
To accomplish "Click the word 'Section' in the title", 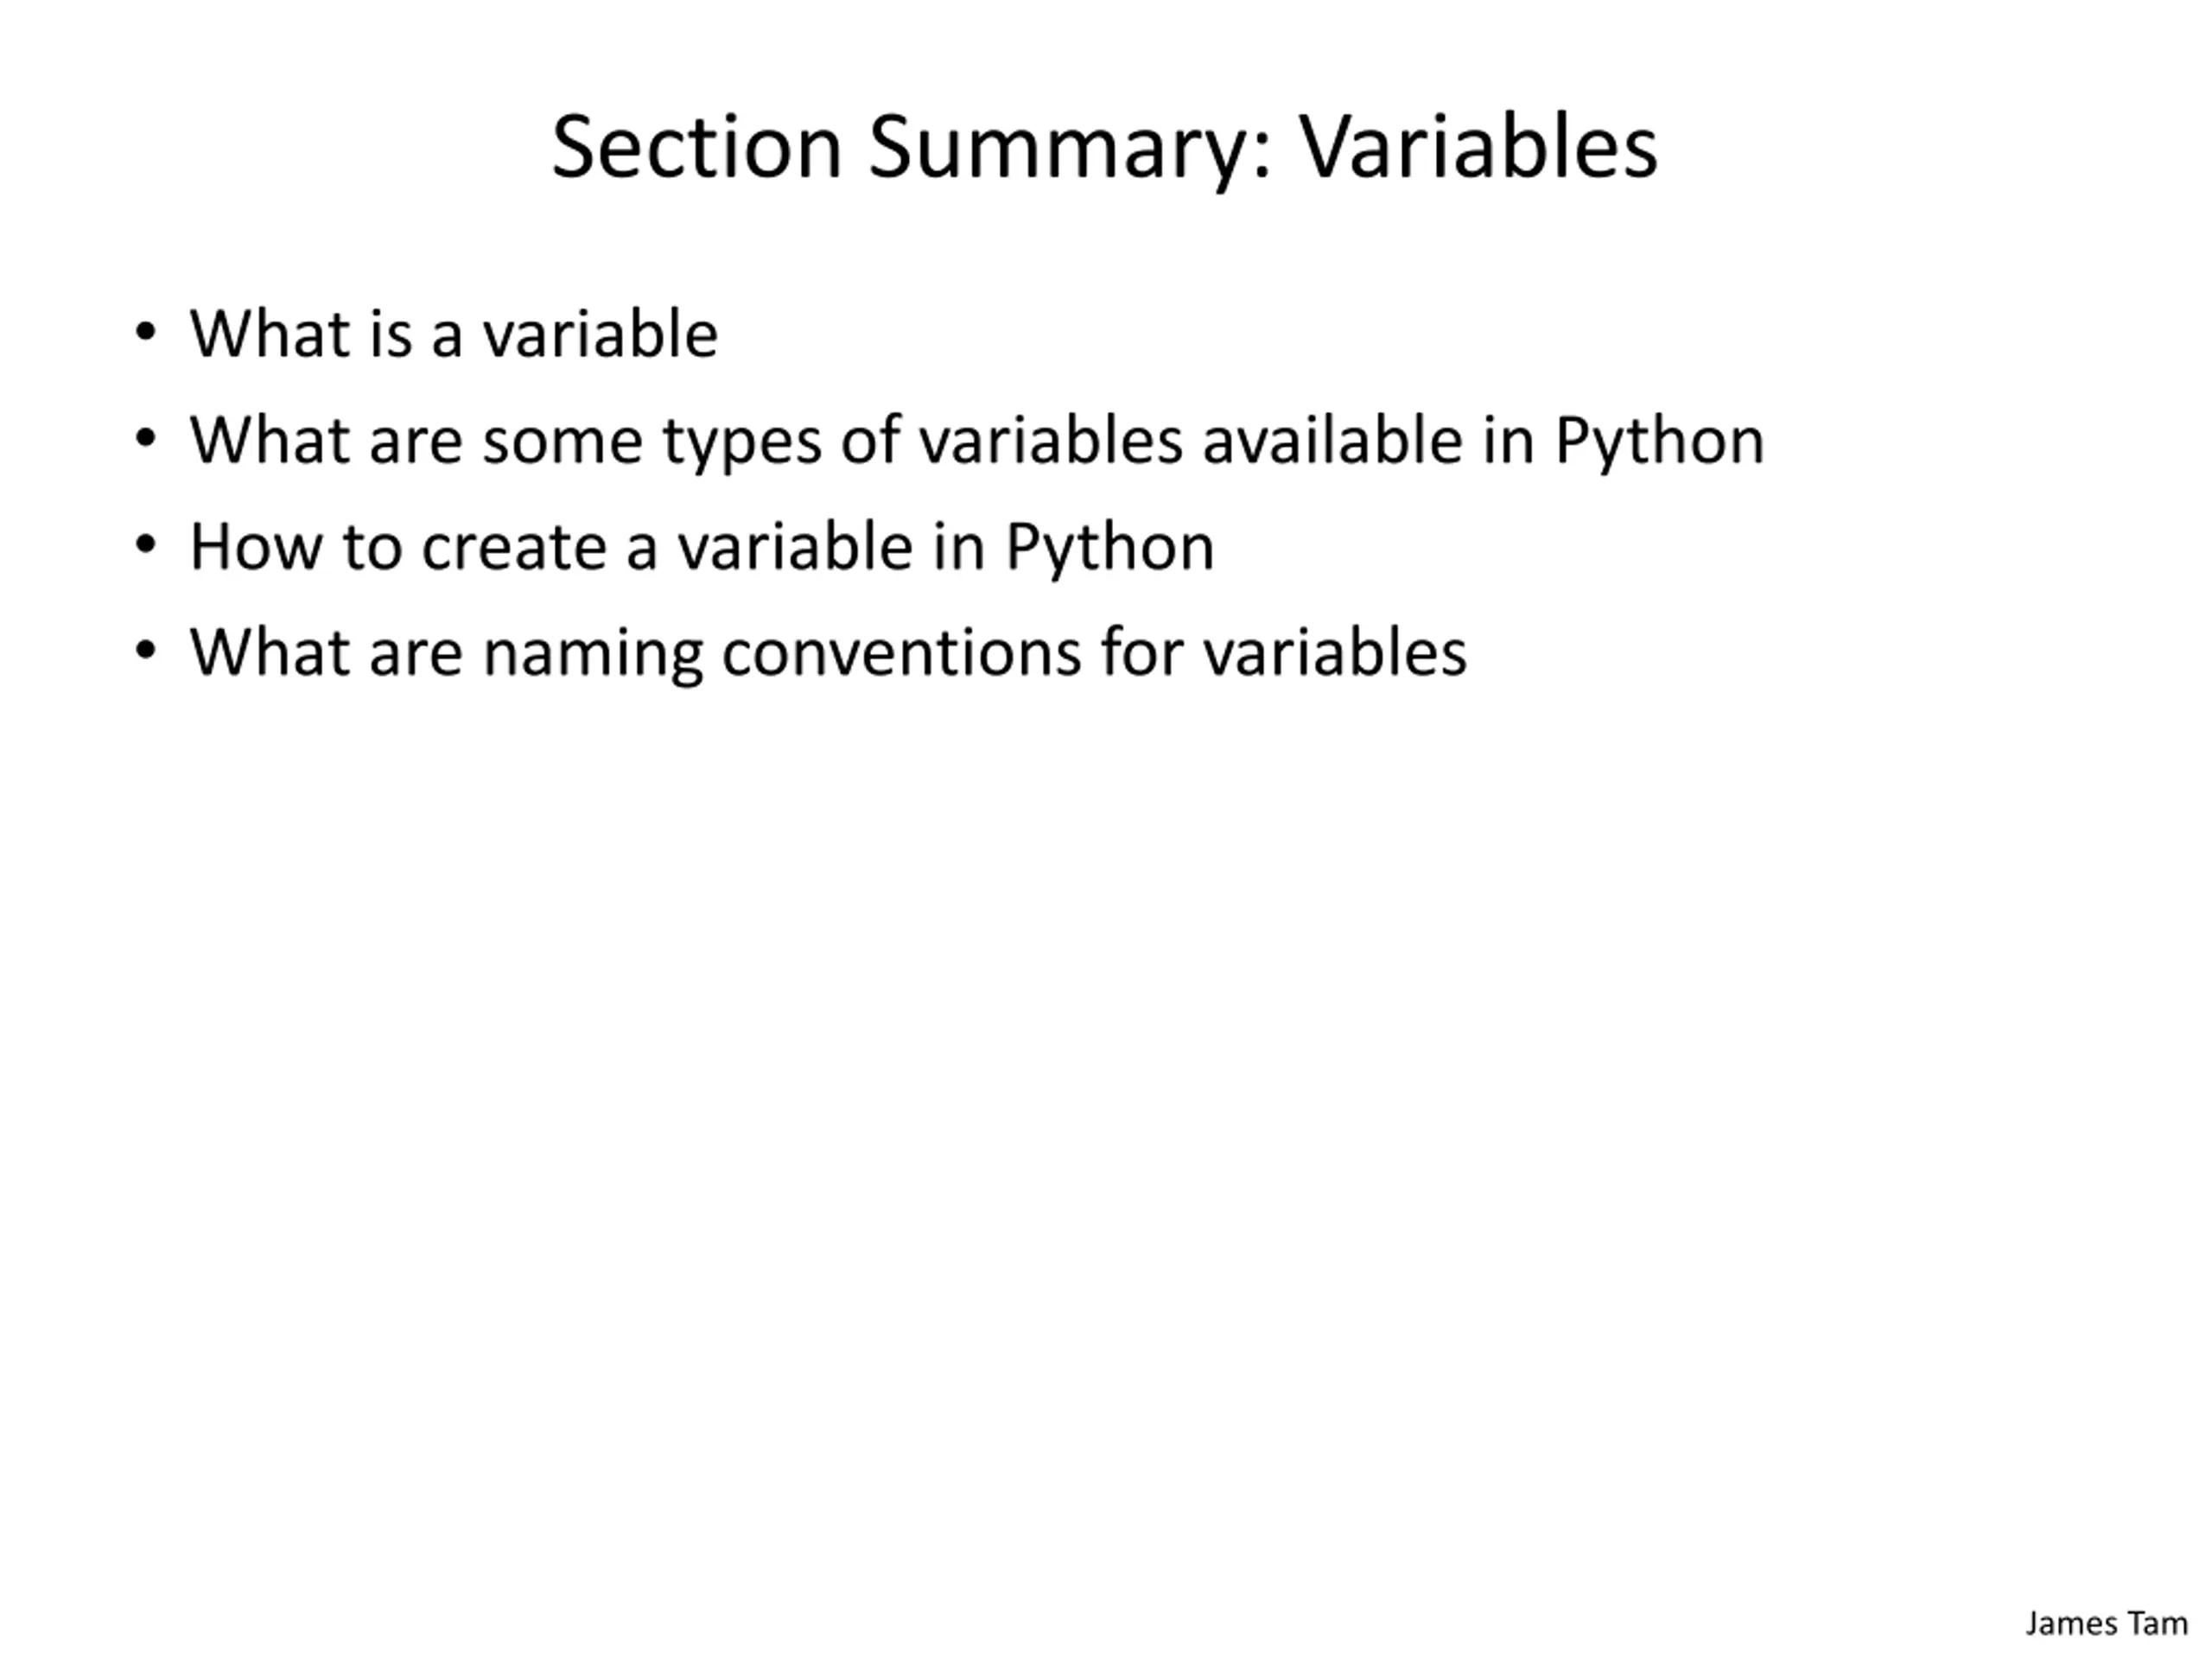I will (x=697, y=148).
